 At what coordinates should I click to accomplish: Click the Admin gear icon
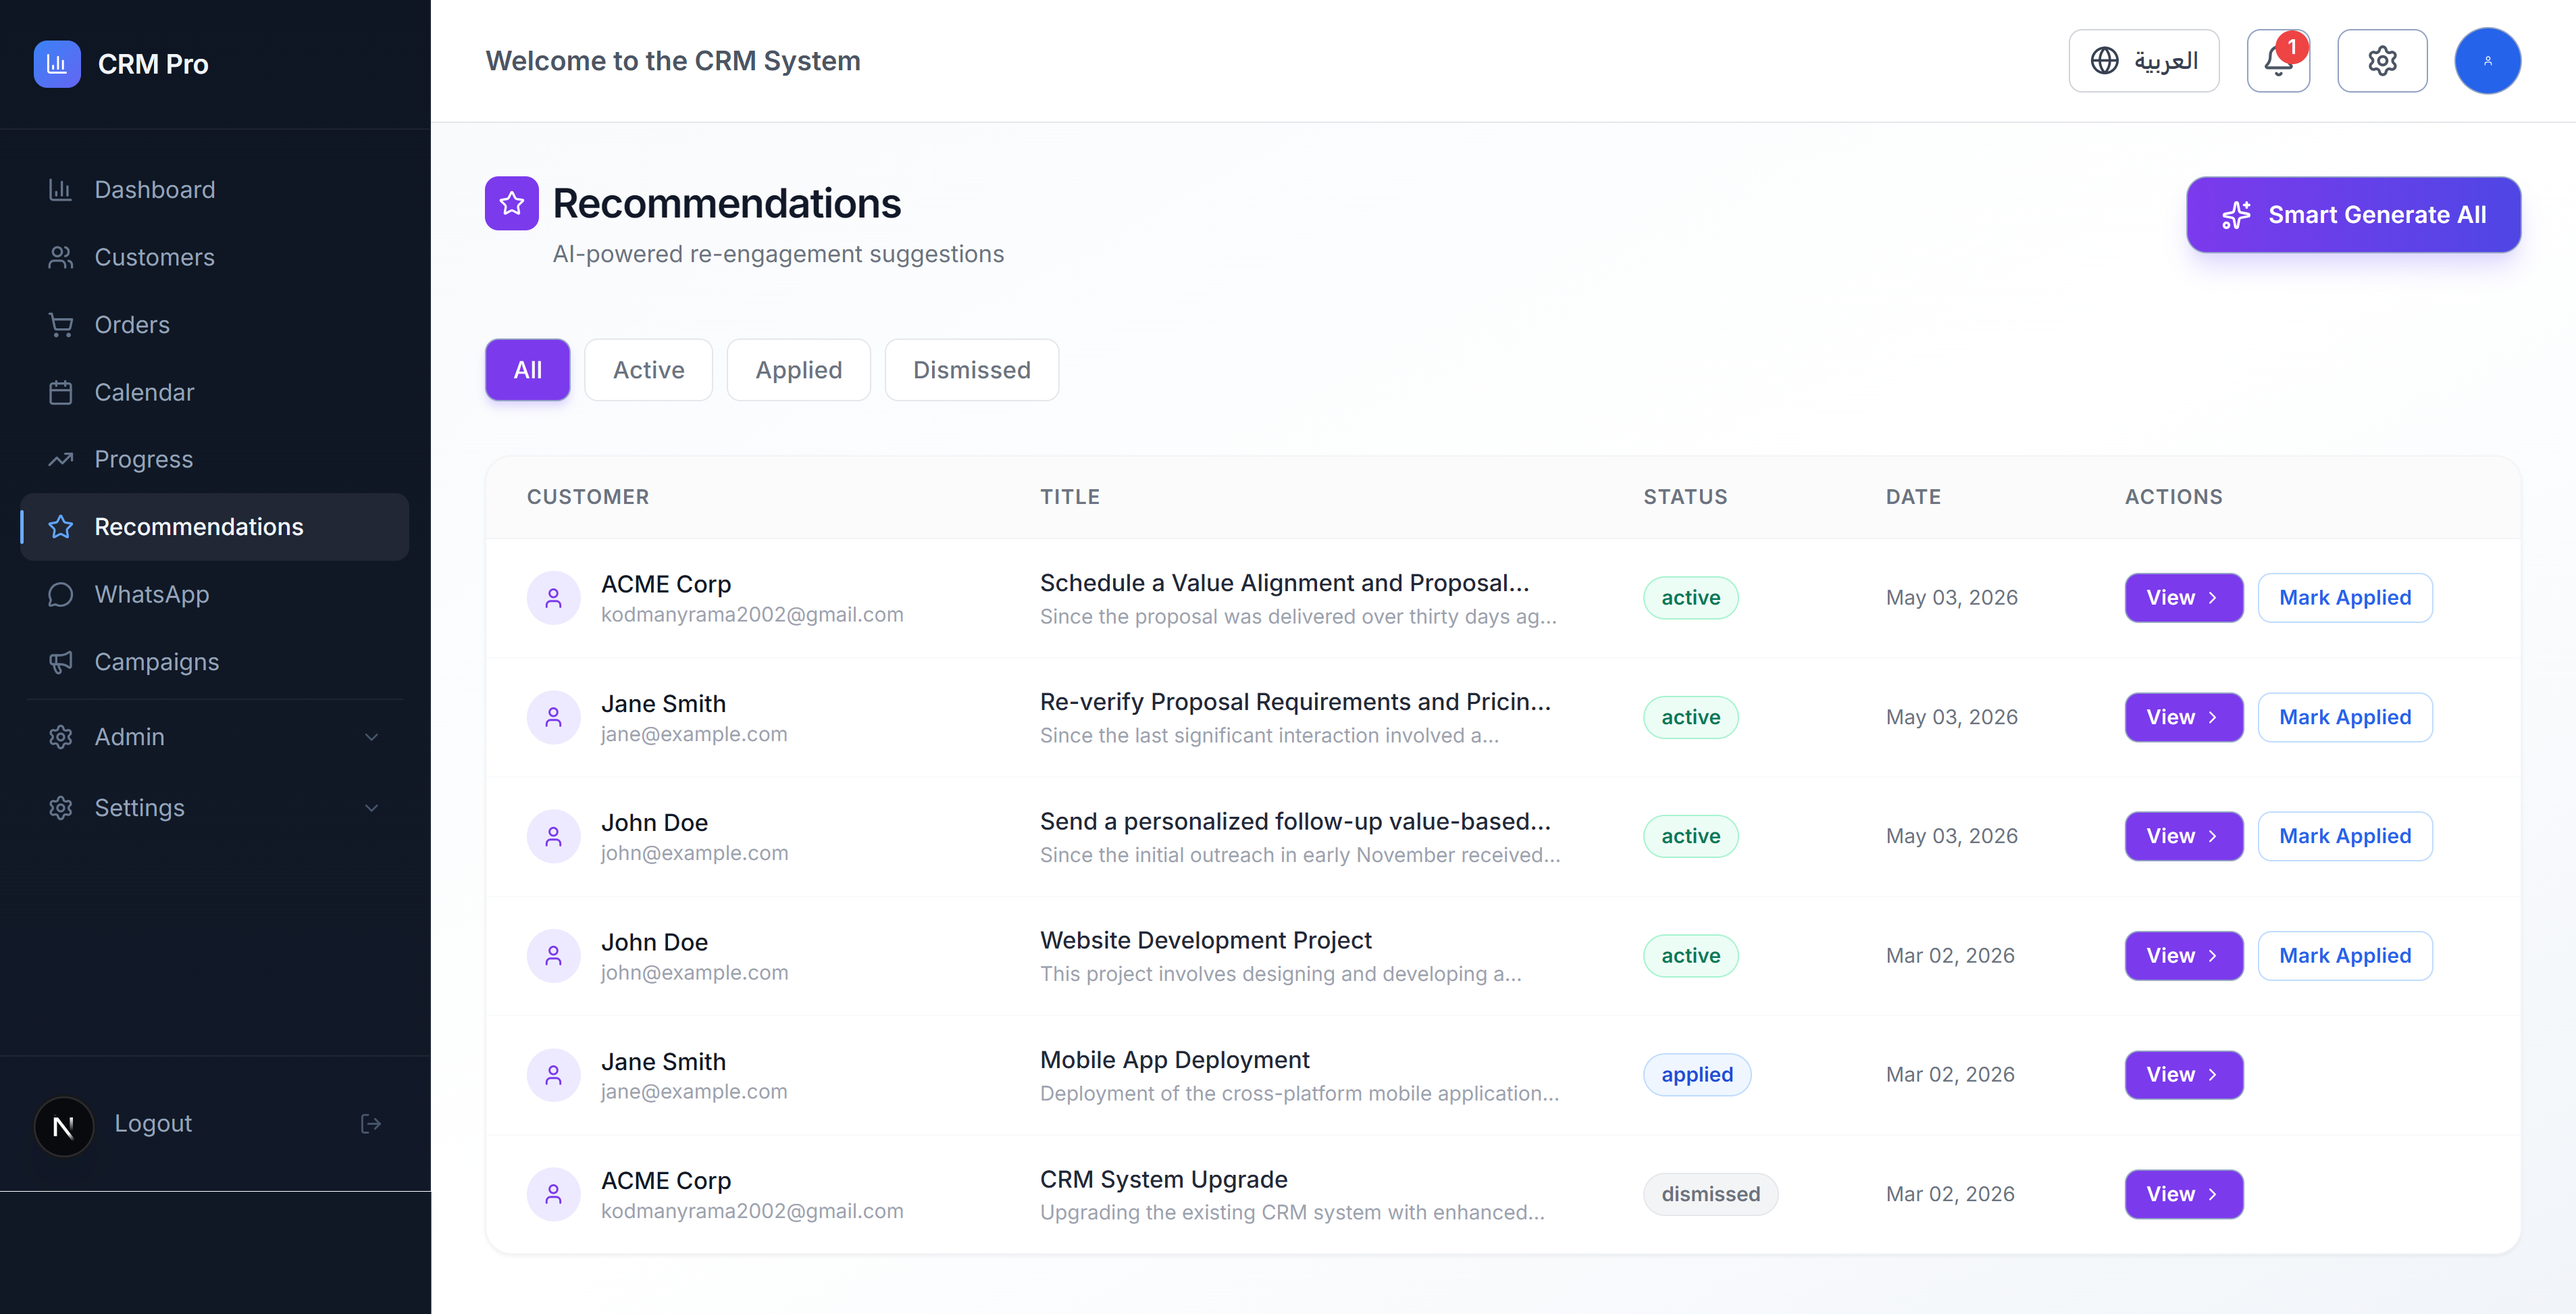pyautogui.click(x=61, y=737)
